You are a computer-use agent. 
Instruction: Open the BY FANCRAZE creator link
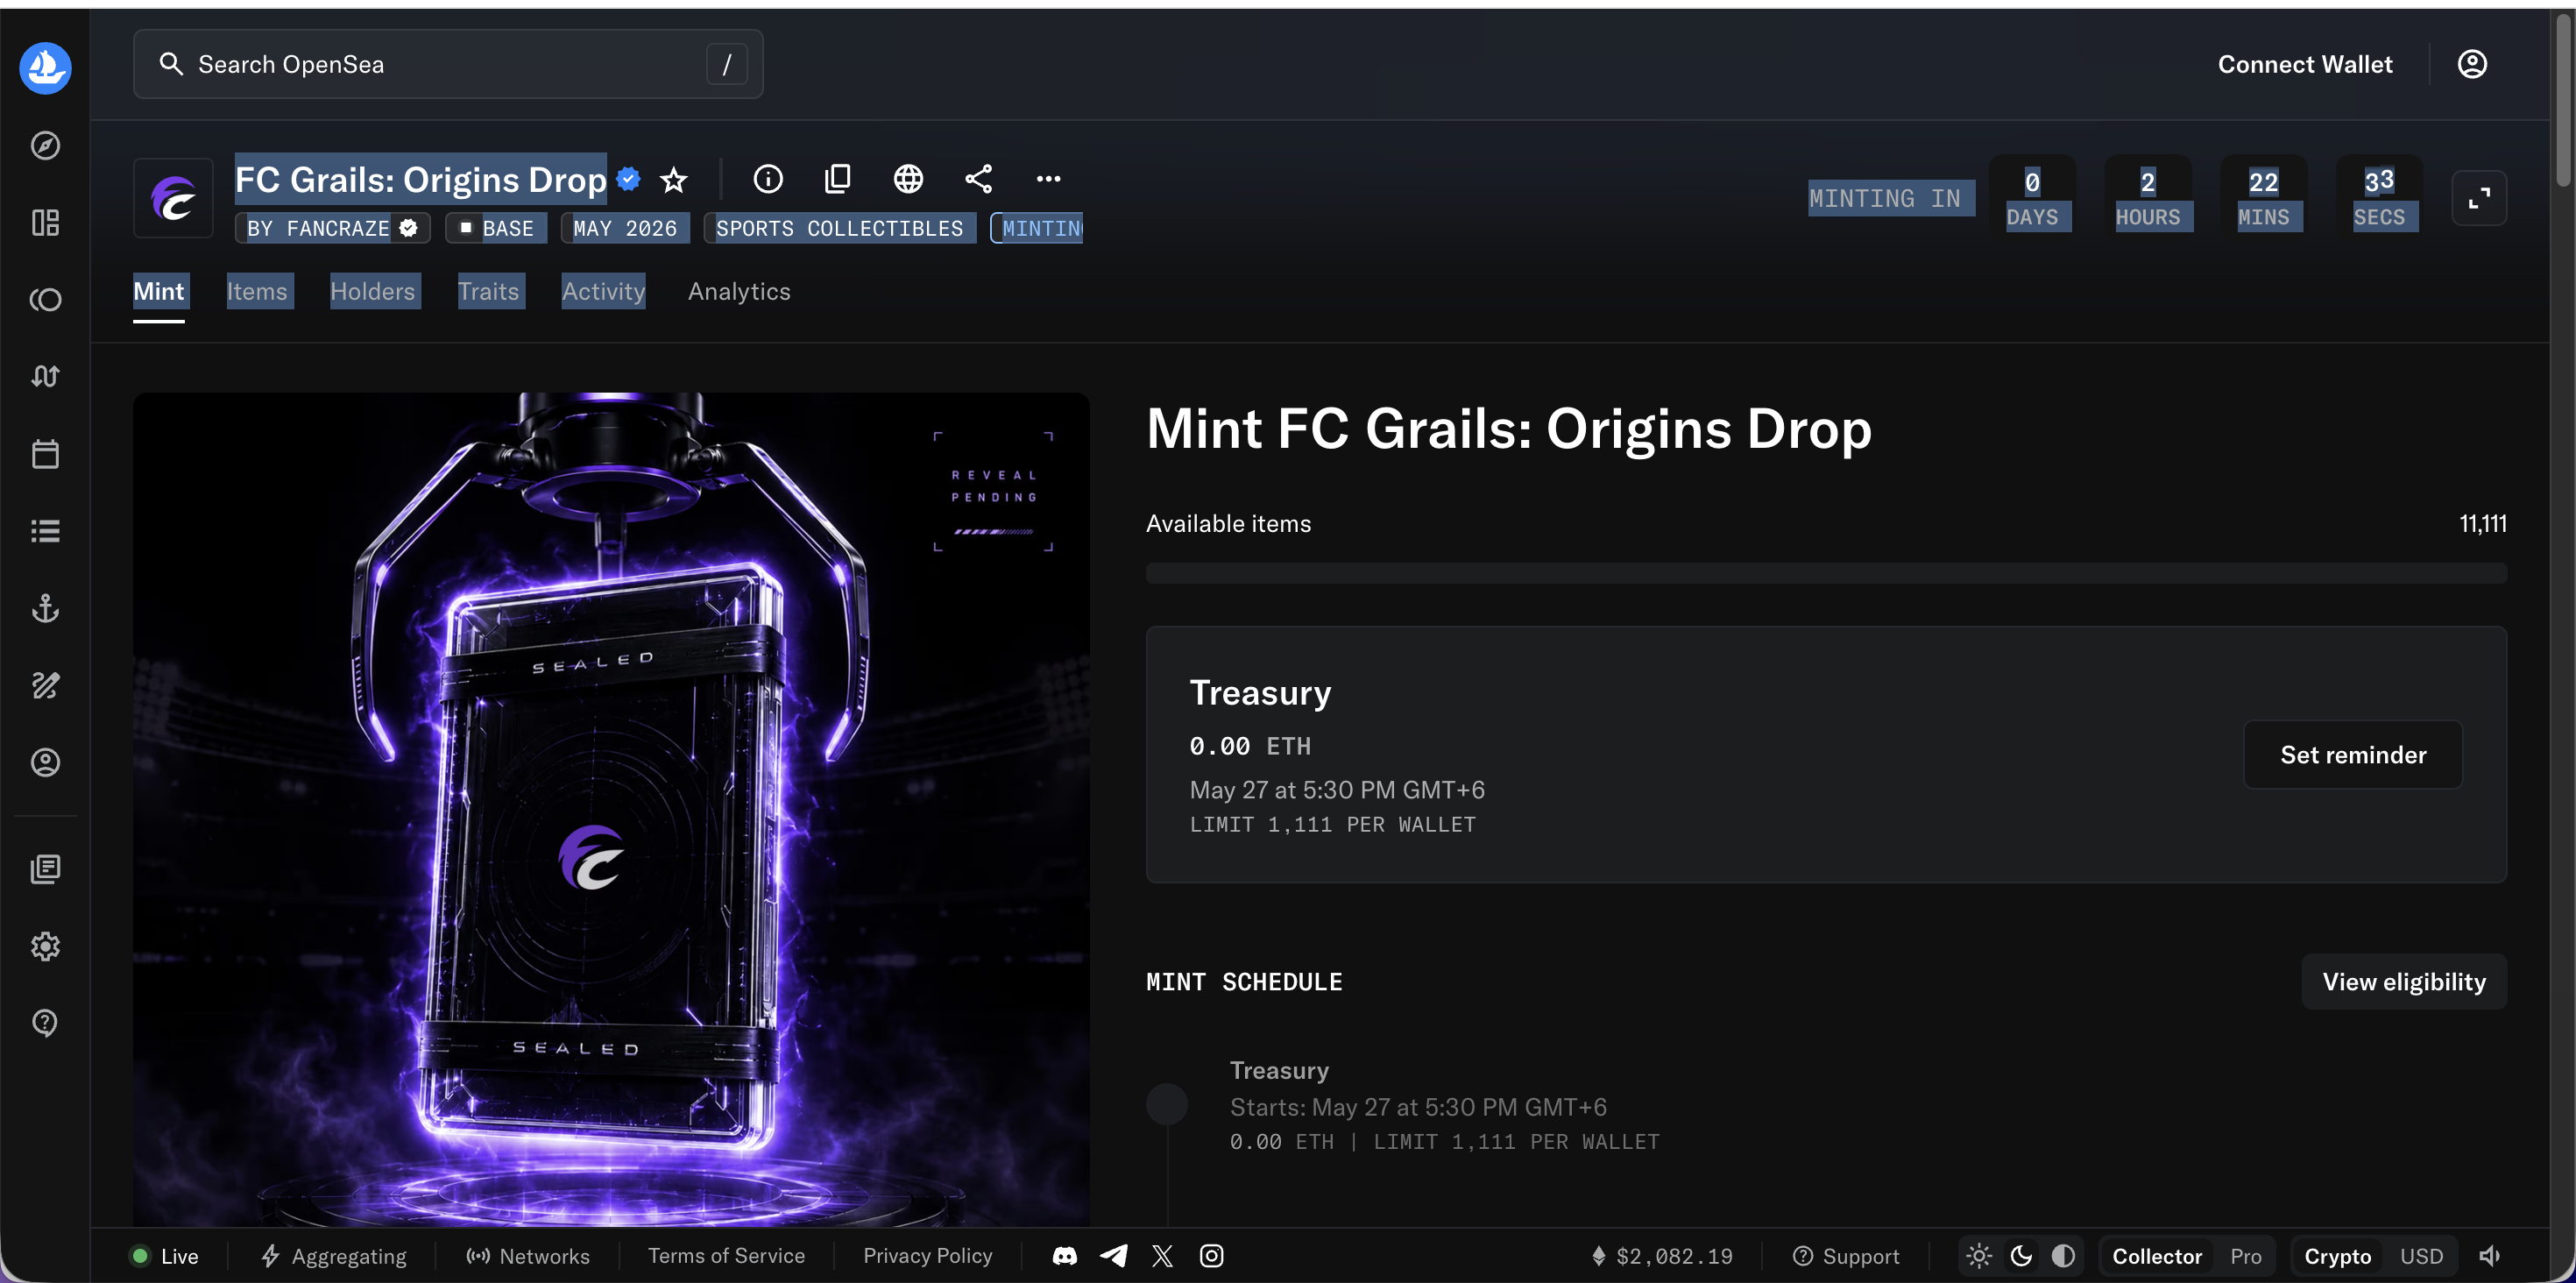point(332,228)
